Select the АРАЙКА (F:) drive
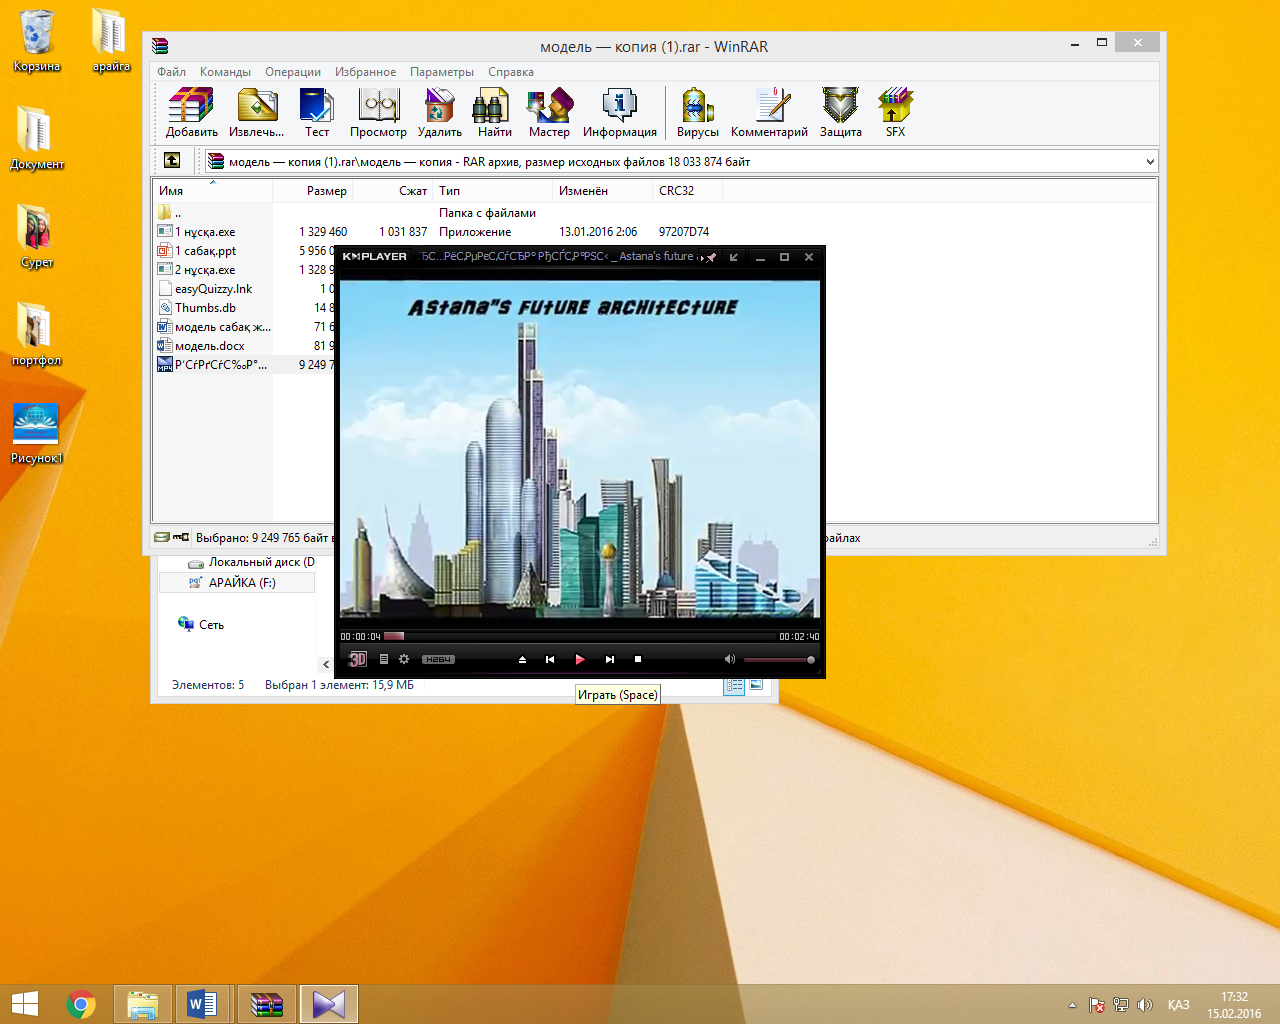 pyautogui.click(x=242, y=583)
